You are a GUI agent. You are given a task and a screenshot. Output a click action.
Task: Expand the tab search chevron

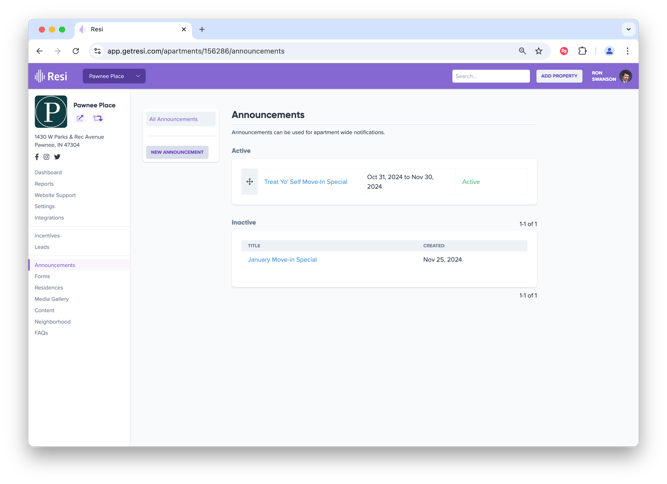628,29
